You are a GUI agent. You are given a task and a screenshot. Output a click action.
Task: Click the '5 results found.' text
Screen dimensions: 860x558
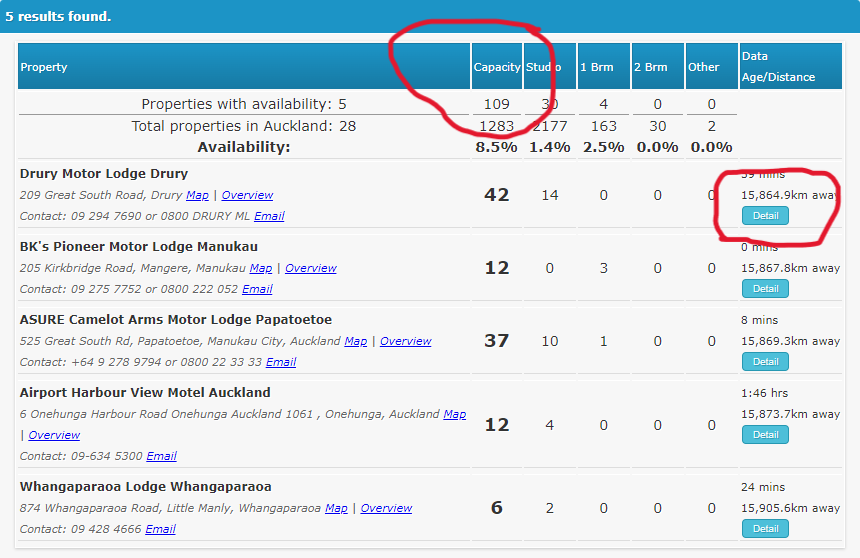click(x=58, y=16)
